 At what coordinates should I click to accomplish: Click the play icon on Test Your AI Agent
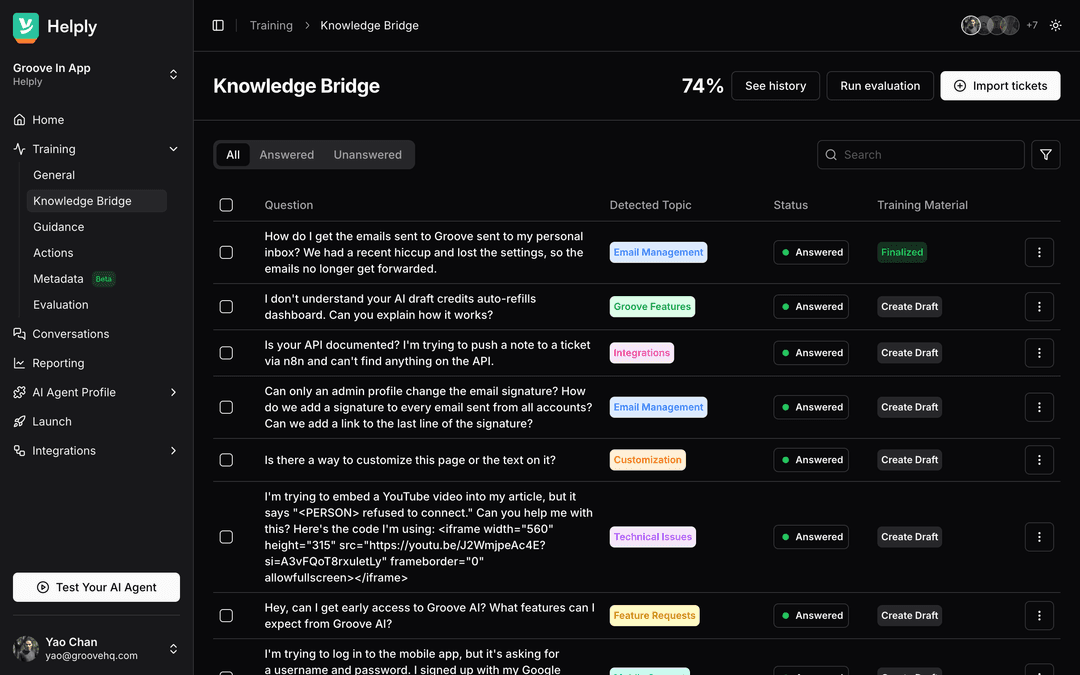click(43, 588)
